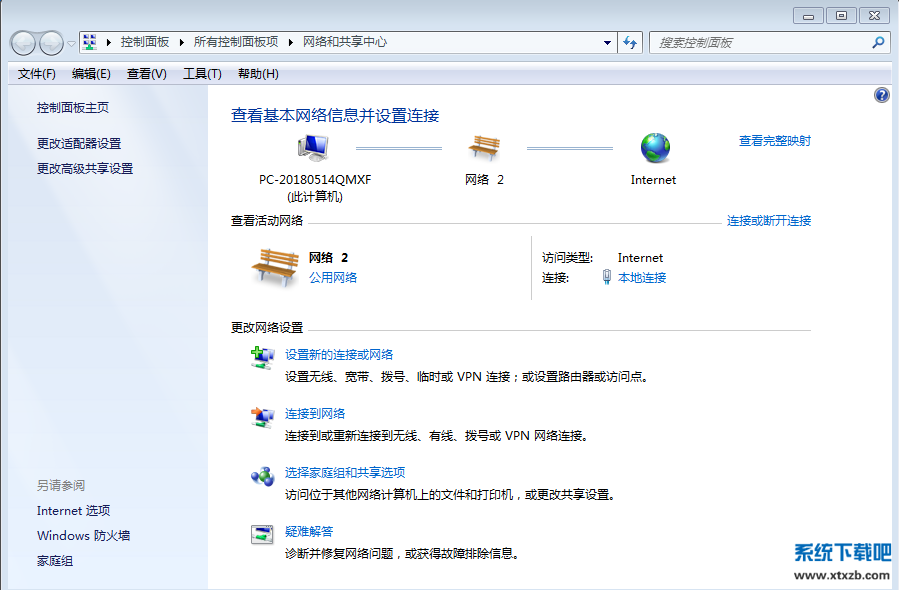Click the 设置新的连接或网络 icon

[262, 358]
